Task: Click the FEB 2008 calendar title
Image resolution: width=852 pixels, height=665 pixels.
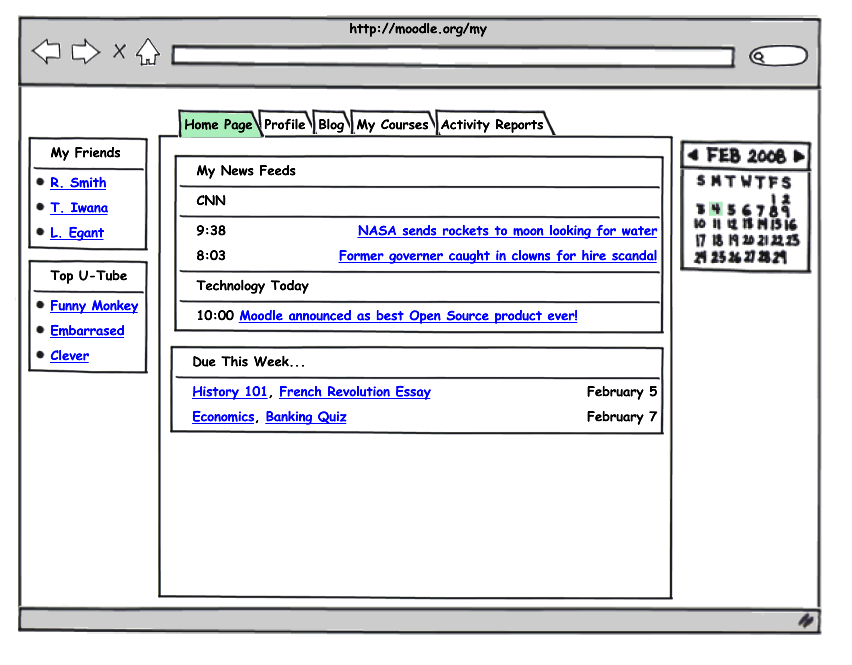Action: coord(746,156)
